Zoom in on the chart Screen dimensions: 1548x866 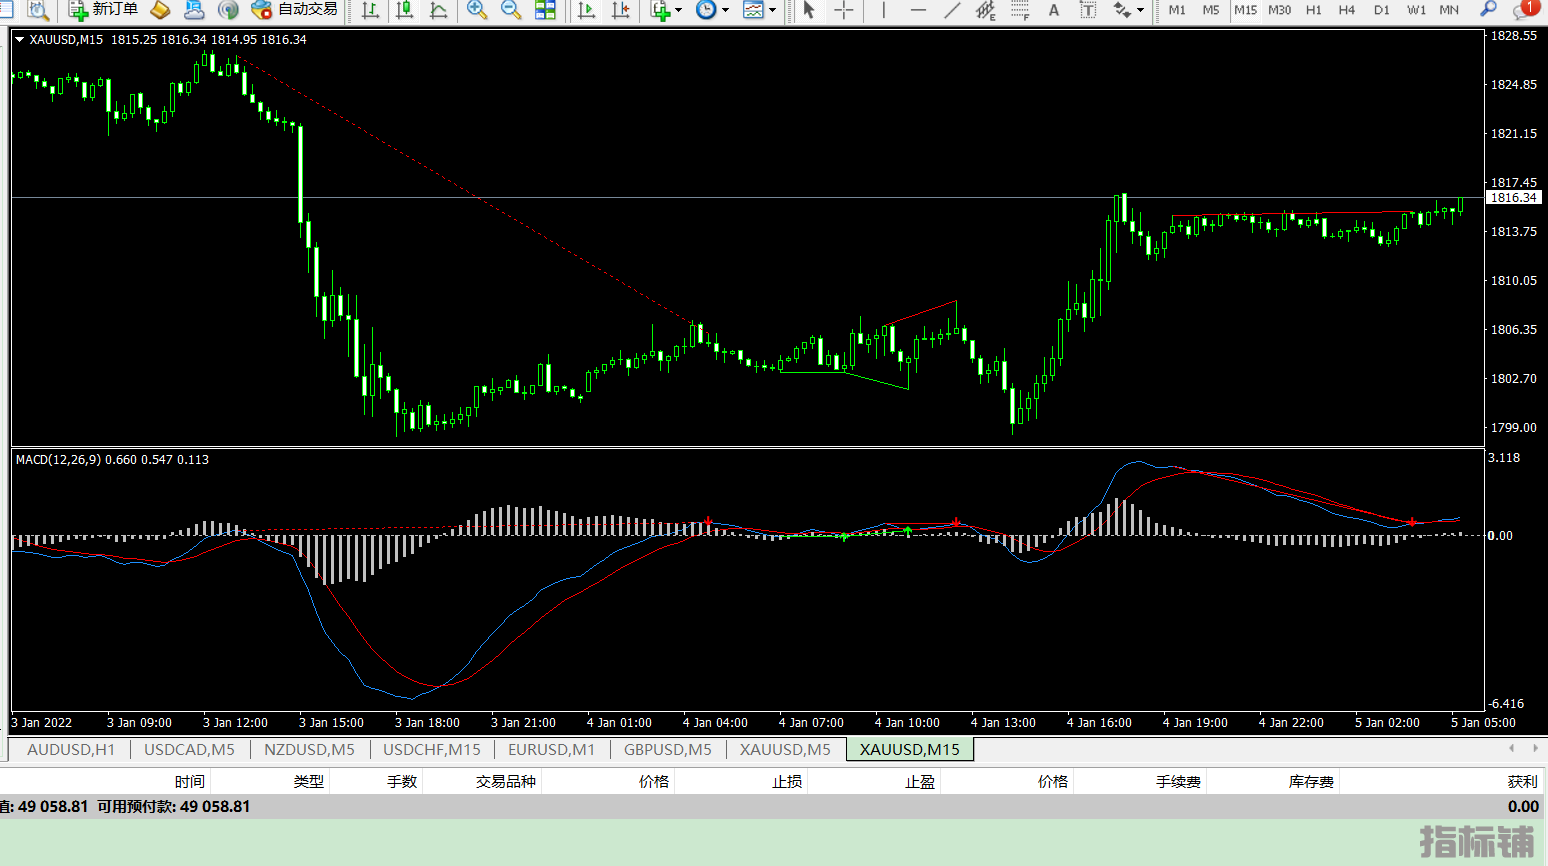click(x=477, y=10)
